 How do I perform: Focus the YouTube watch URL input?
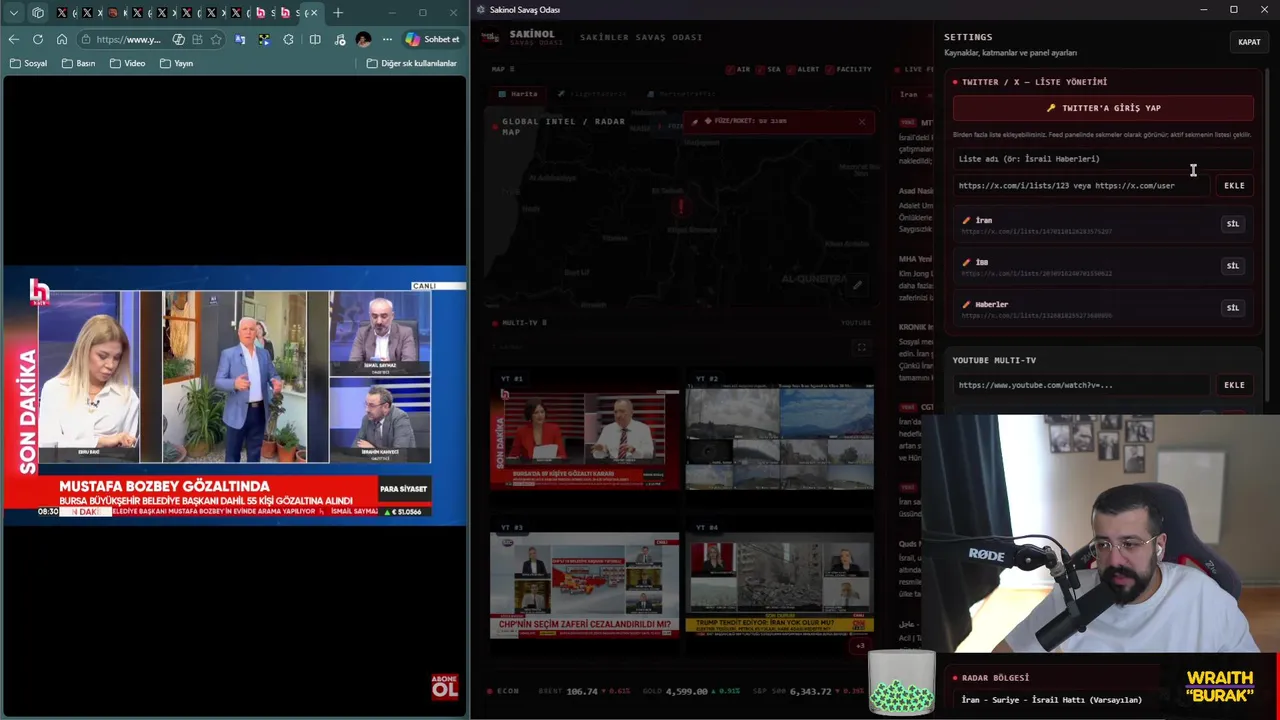(1081, 385)
